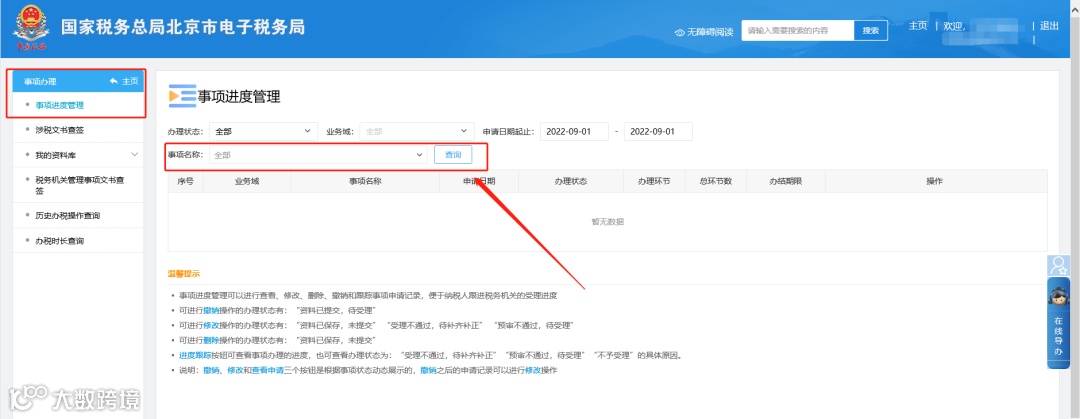The image size is (1080, 419).
Task: Select 涉税文书查签 in the sidebar
Action: 59,130
